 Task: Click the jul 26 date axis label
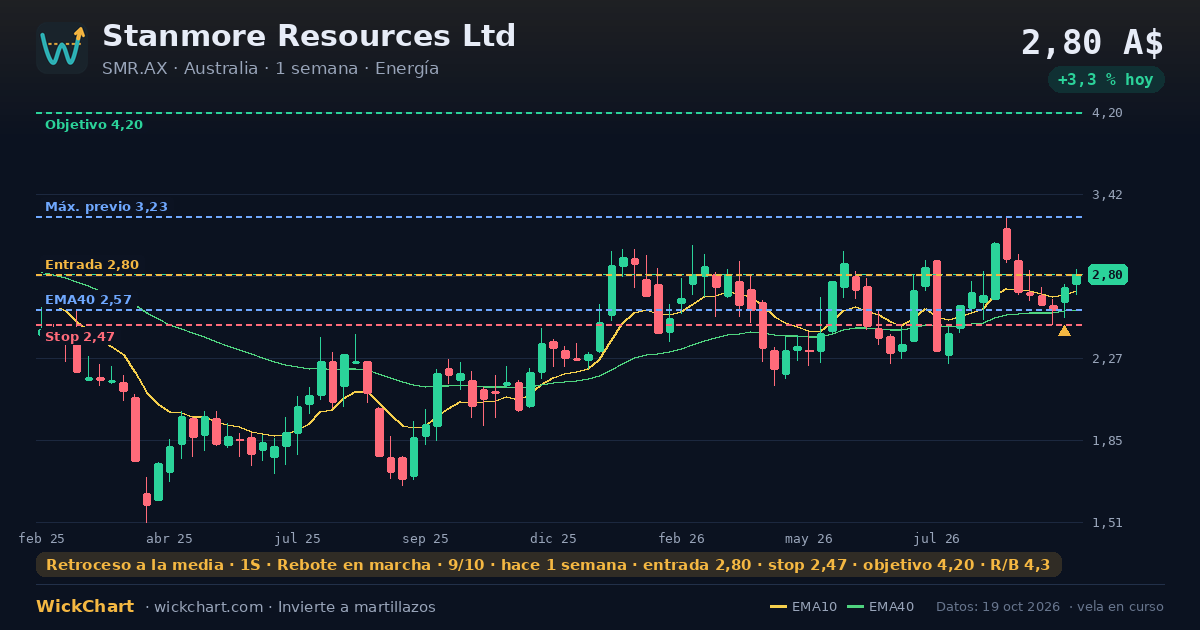click(938, 538)
